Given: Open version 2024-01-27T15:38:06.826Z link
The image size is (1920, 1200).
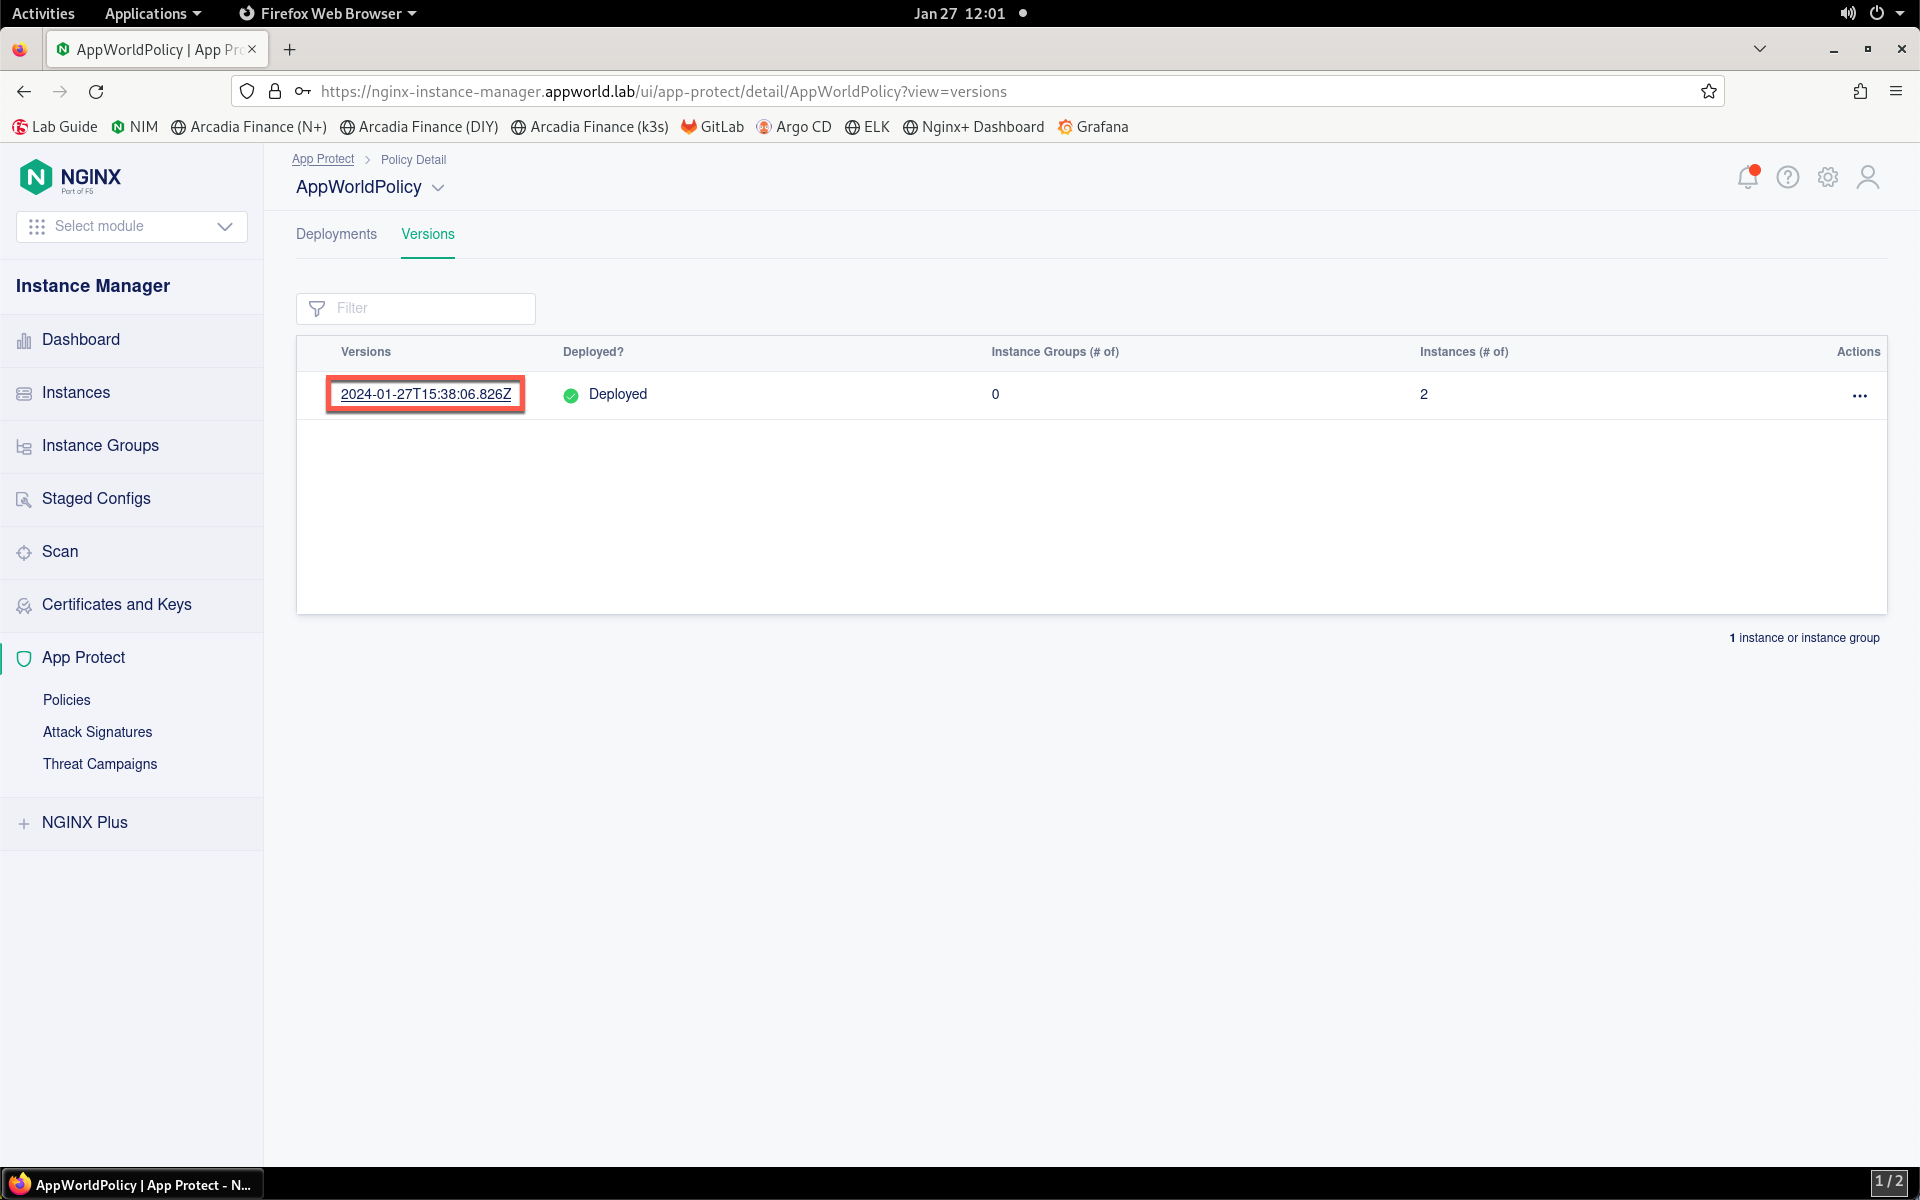Looking at the screenshot, I should pyautogui.click(x=426, y=394).
